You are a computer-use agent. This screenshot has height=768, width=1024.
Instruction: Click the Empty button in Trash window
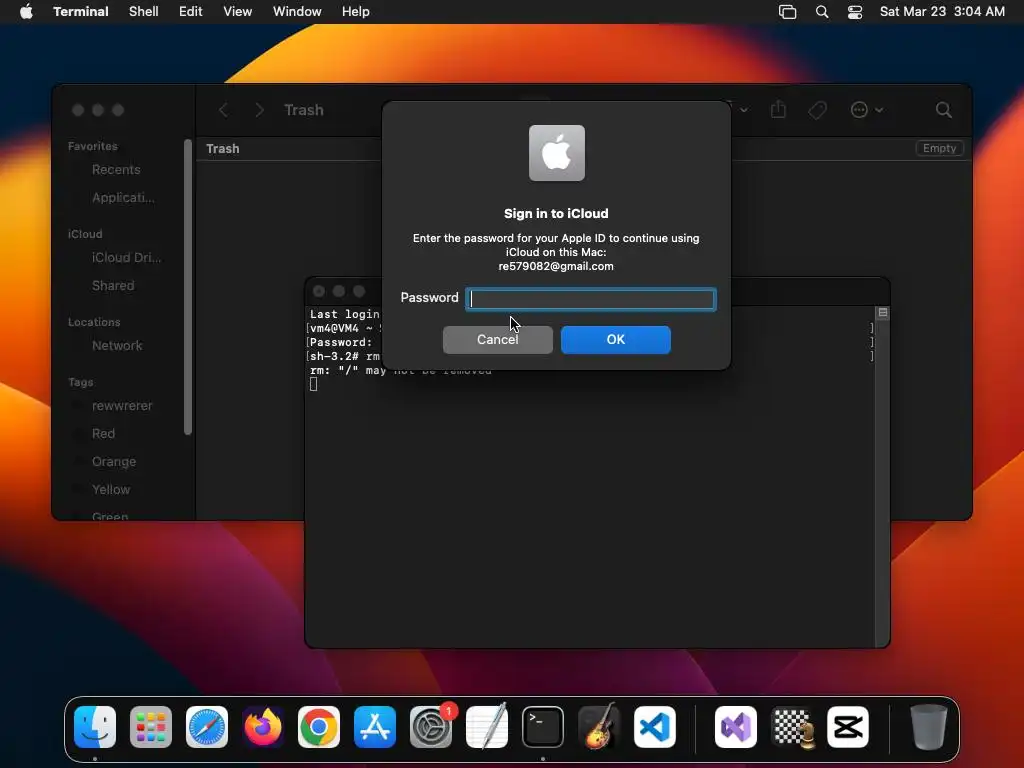click(939, 148)
